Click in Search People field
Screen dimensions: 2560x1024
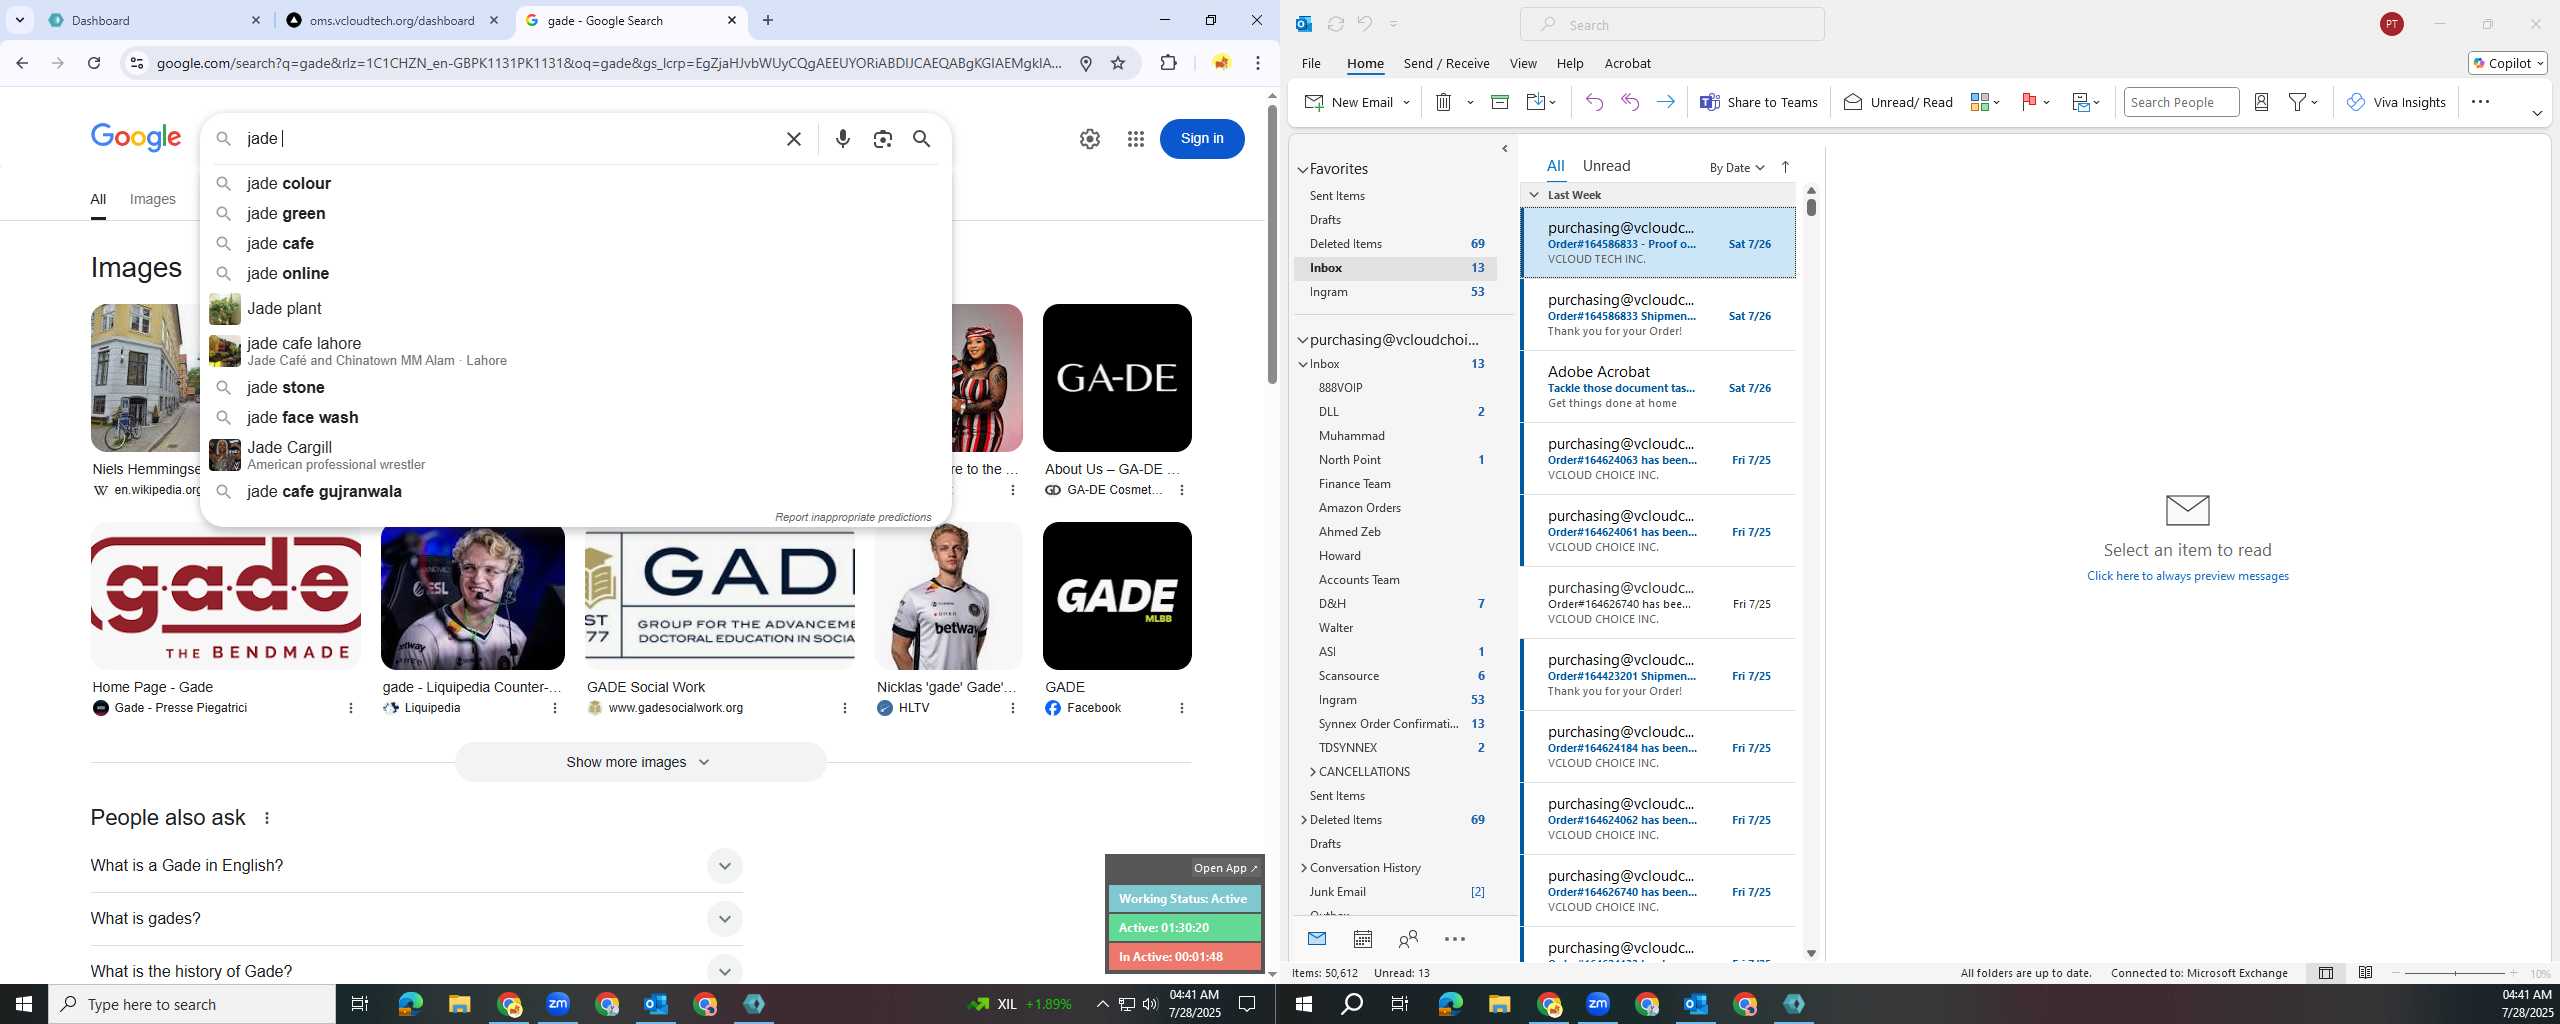[2180, 102]
